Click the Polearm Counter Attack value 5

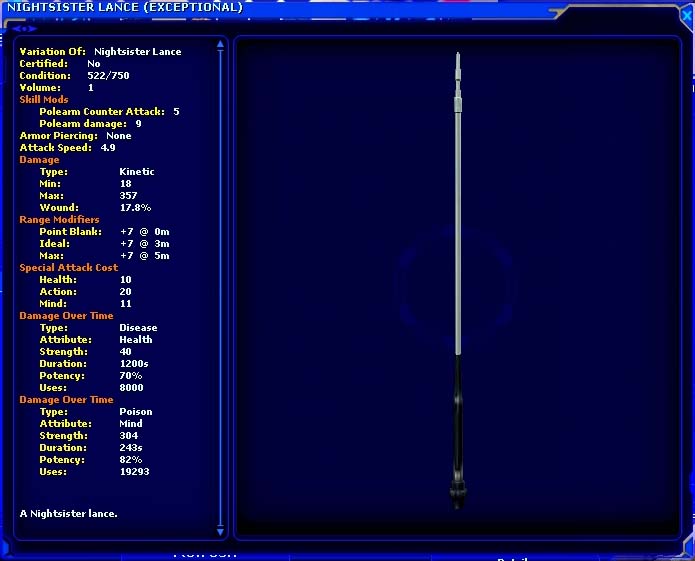click(176, 111)
